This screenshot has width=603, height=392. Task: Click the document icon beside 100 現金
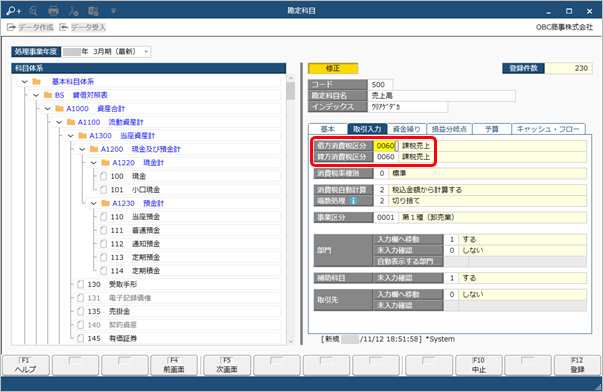coord(103,176)
